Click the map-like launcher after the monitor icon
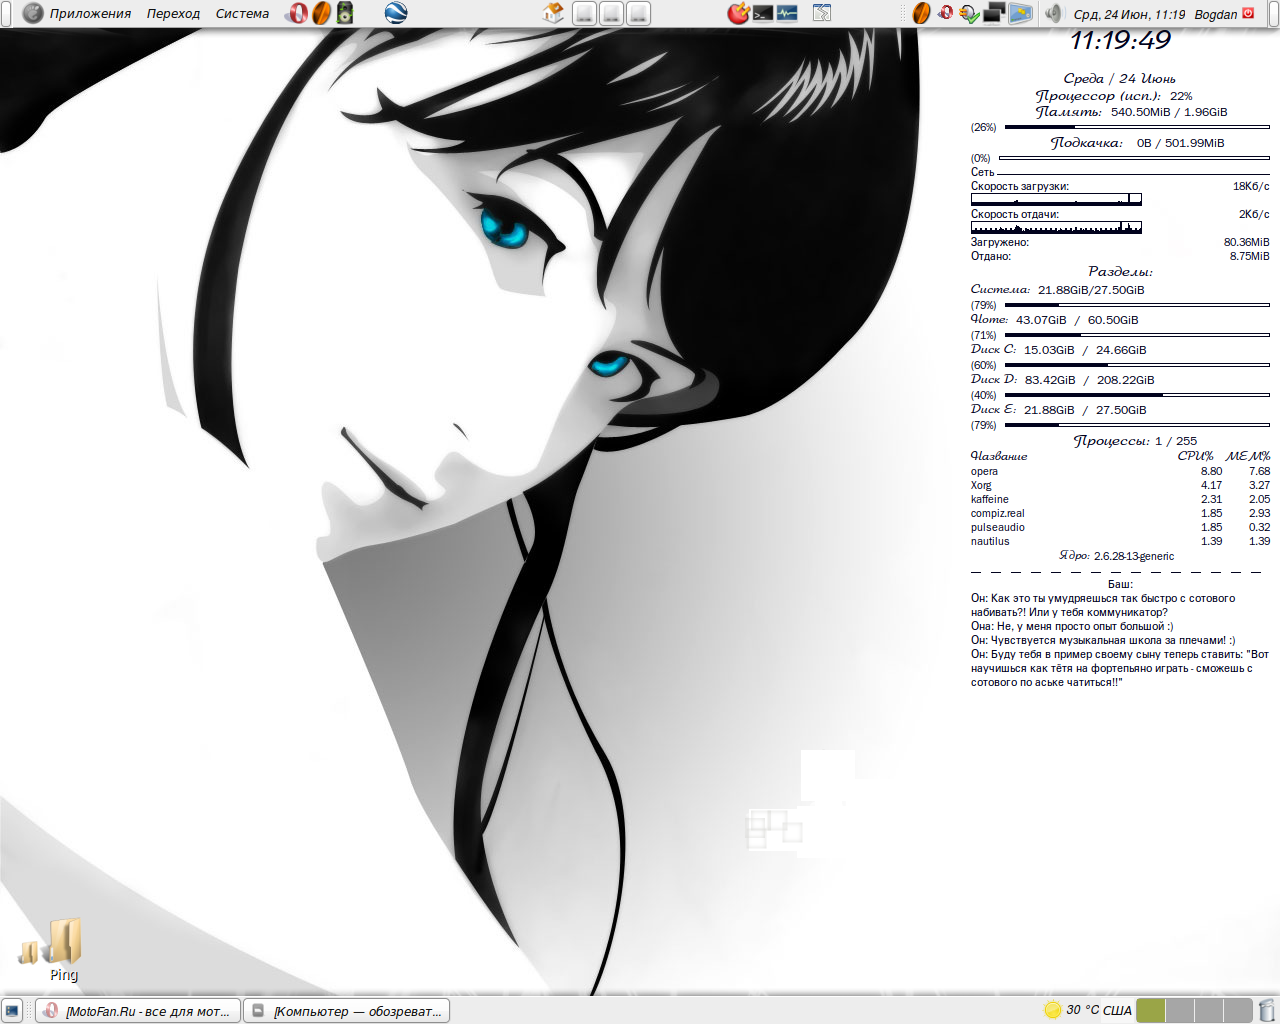Image resolution: width=1280 pixels, height=1024 pixels. tap(822, 13)
